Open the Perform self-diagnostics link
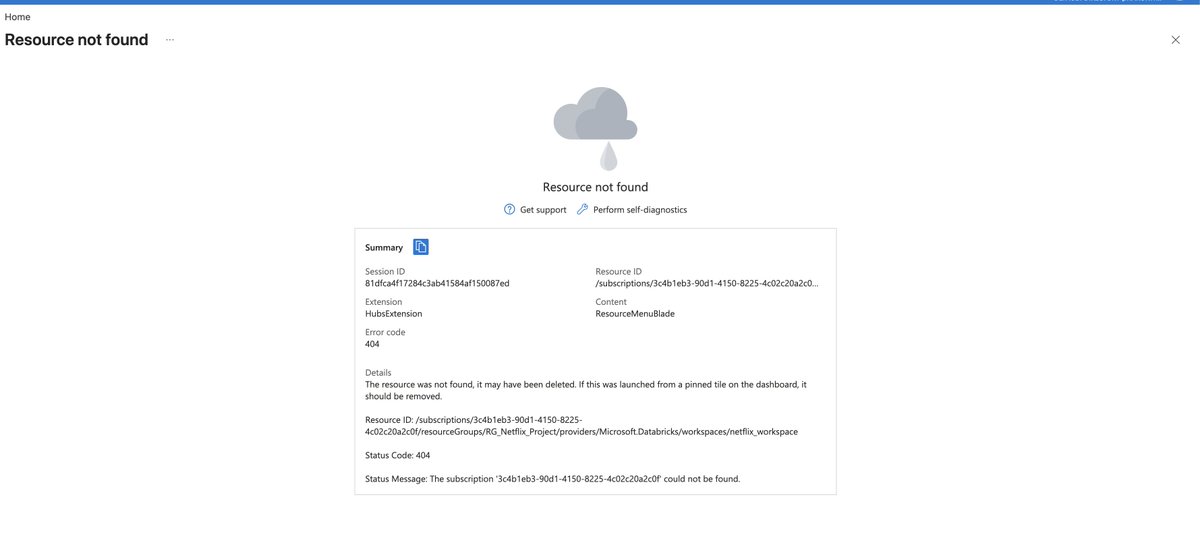The image size is (1200, 549). (x=640, y=210)
